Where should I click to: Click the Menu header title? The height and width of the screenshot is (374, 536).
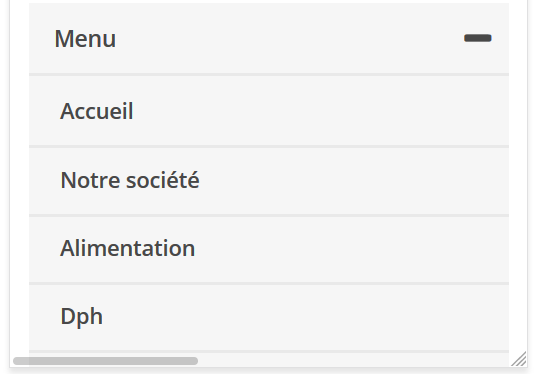(x=85, y=39)
